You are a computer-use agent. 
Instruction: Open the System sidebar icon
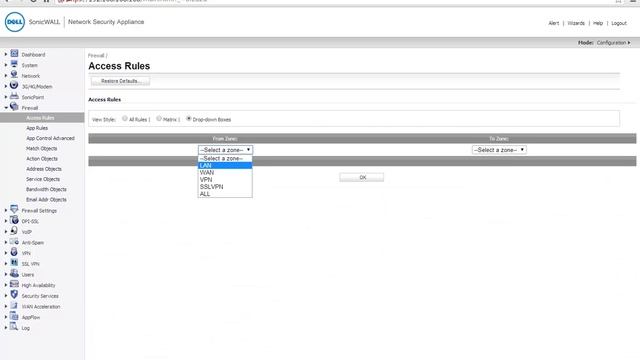tap(14, 64)
